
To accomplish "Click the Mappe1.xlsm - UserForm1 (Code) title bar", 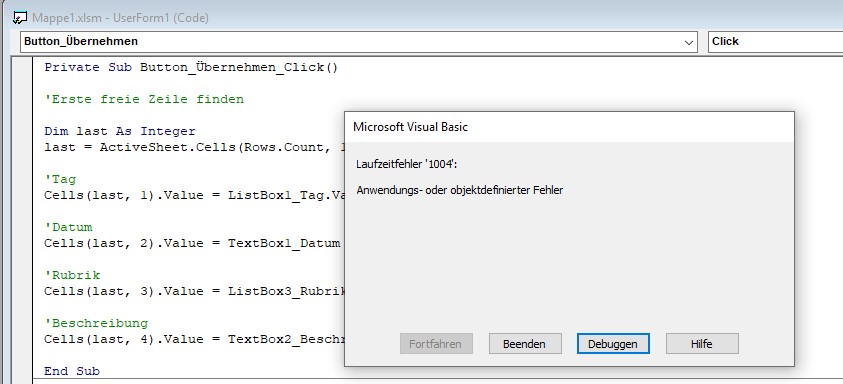I will (x=120, y=18).
